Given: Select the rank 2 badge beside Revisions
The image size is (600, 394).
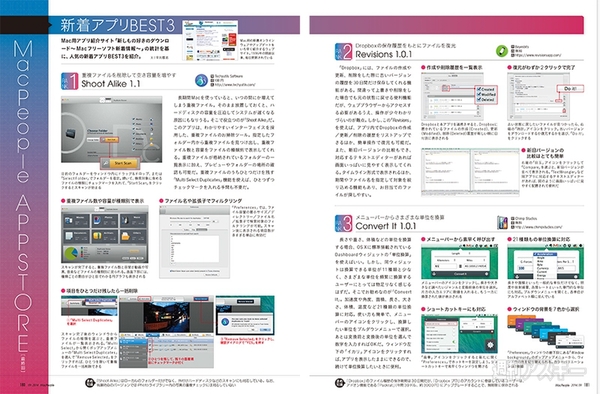Looking at the screenshot, I should tap(343, 51).
